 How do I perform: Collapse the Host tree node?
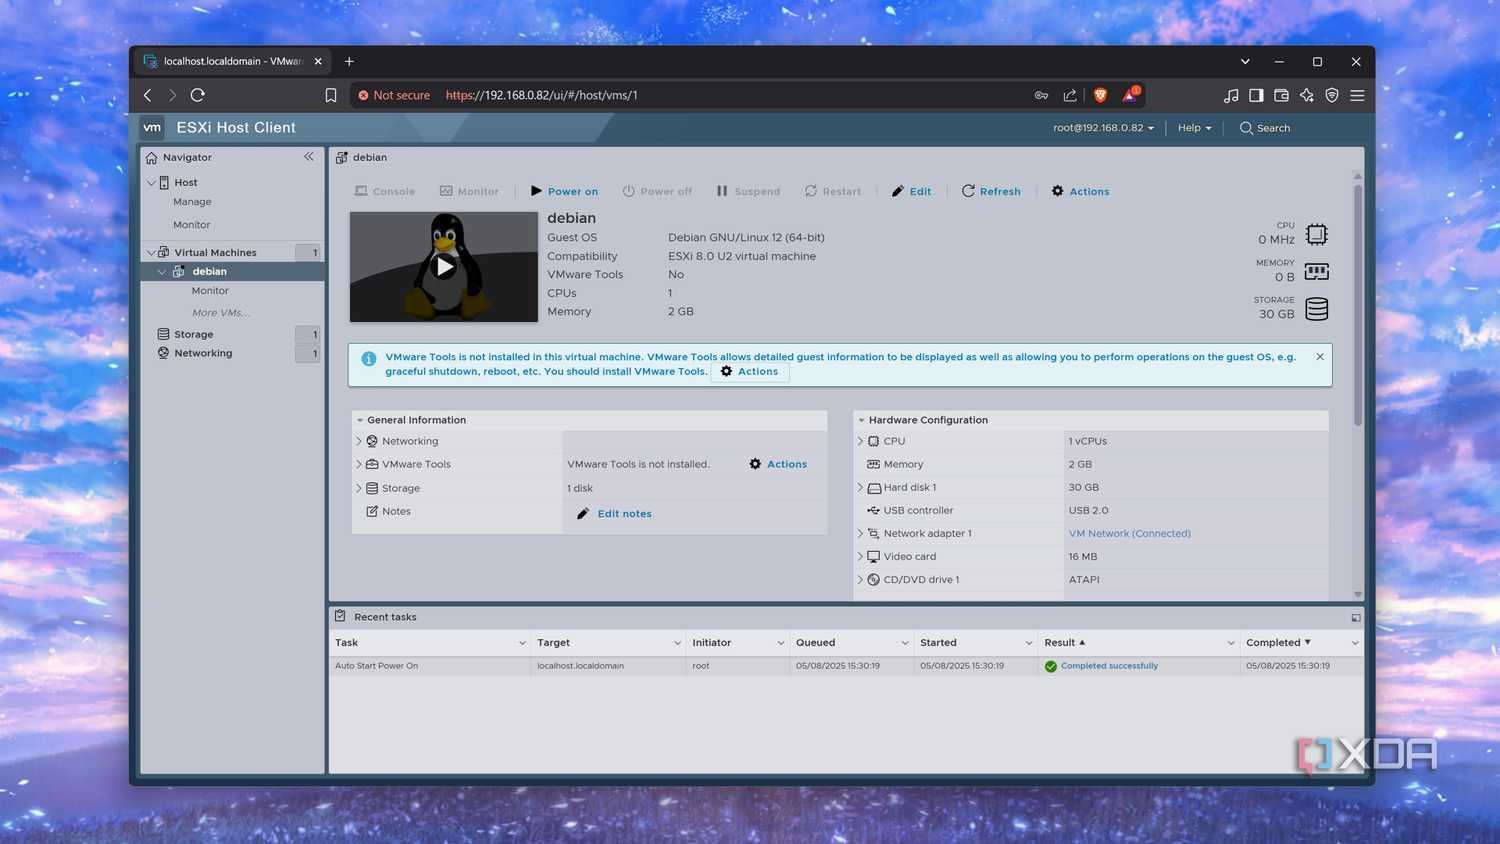[152, 183]
